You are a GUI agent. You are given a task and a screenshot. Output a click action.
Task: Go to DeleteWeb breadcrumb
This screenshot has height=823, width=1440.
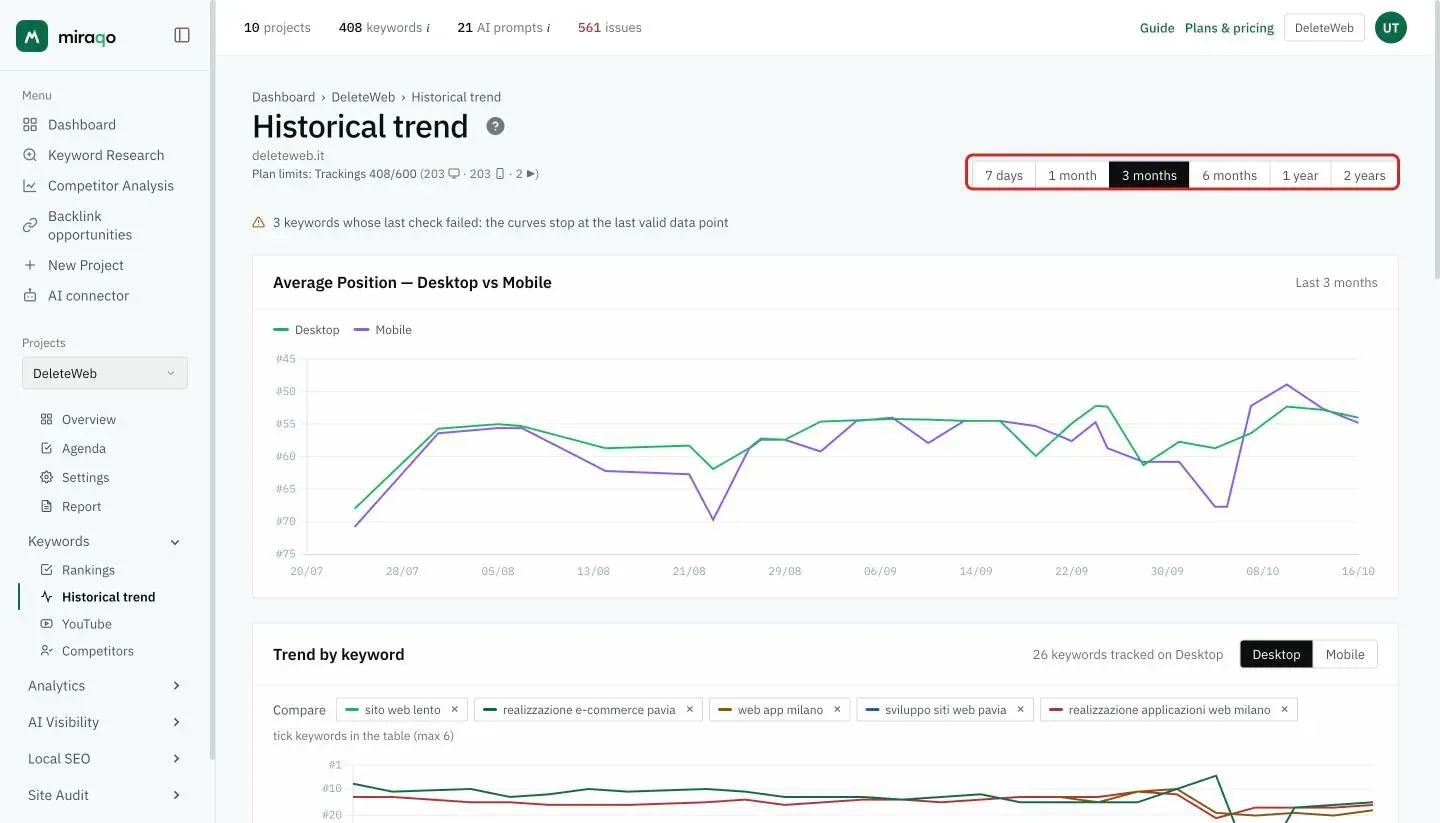click(363, 97)
